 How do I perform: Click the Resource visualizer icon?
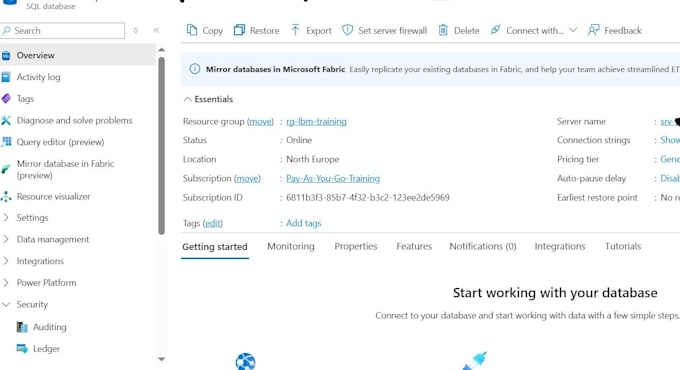(x=6, y=196)
